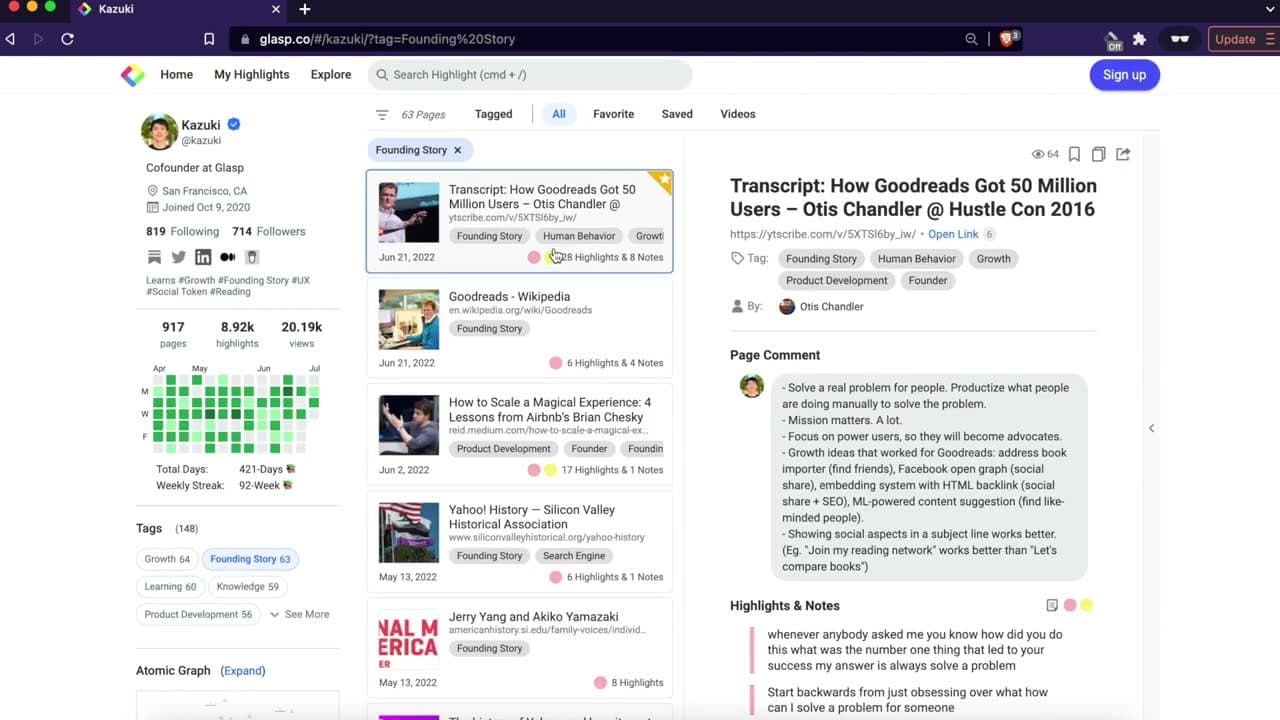
Task: Open Kazuki's LinkedIn profile icon
Action: 203,257
